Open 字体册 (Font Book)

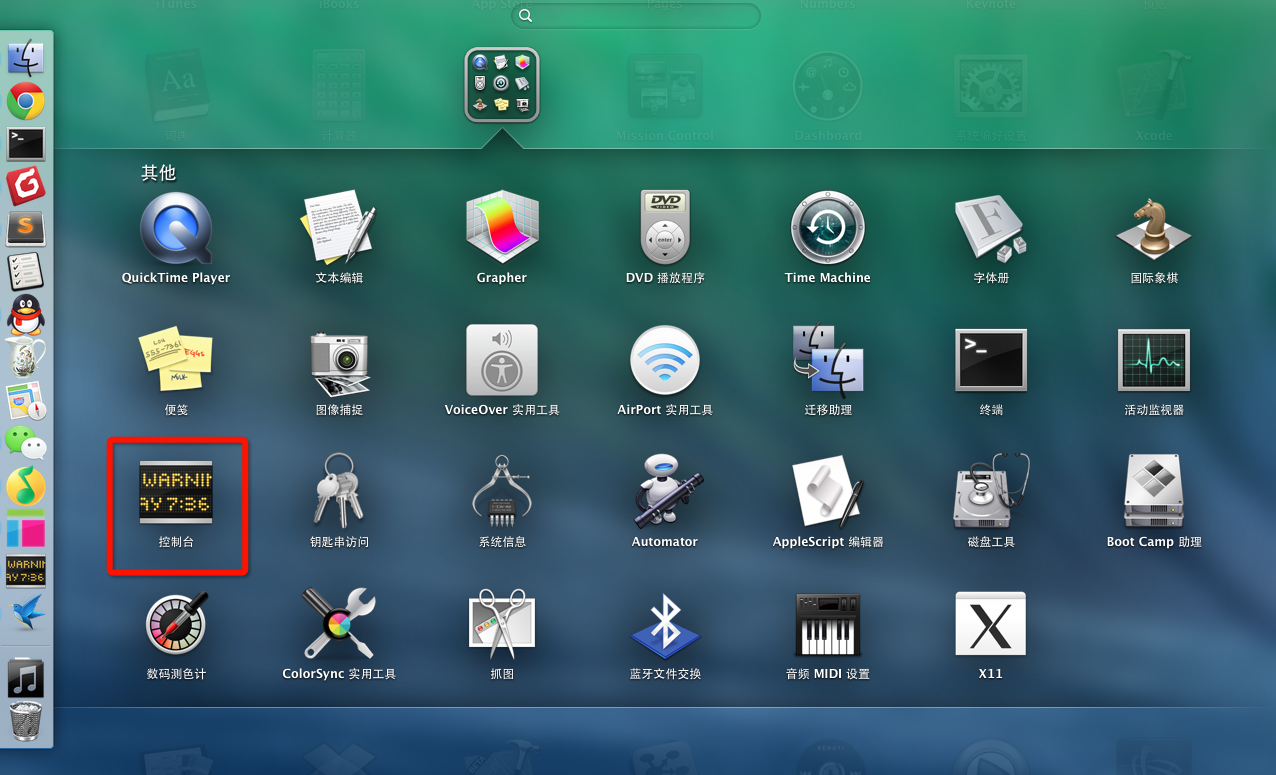(991, 228)
